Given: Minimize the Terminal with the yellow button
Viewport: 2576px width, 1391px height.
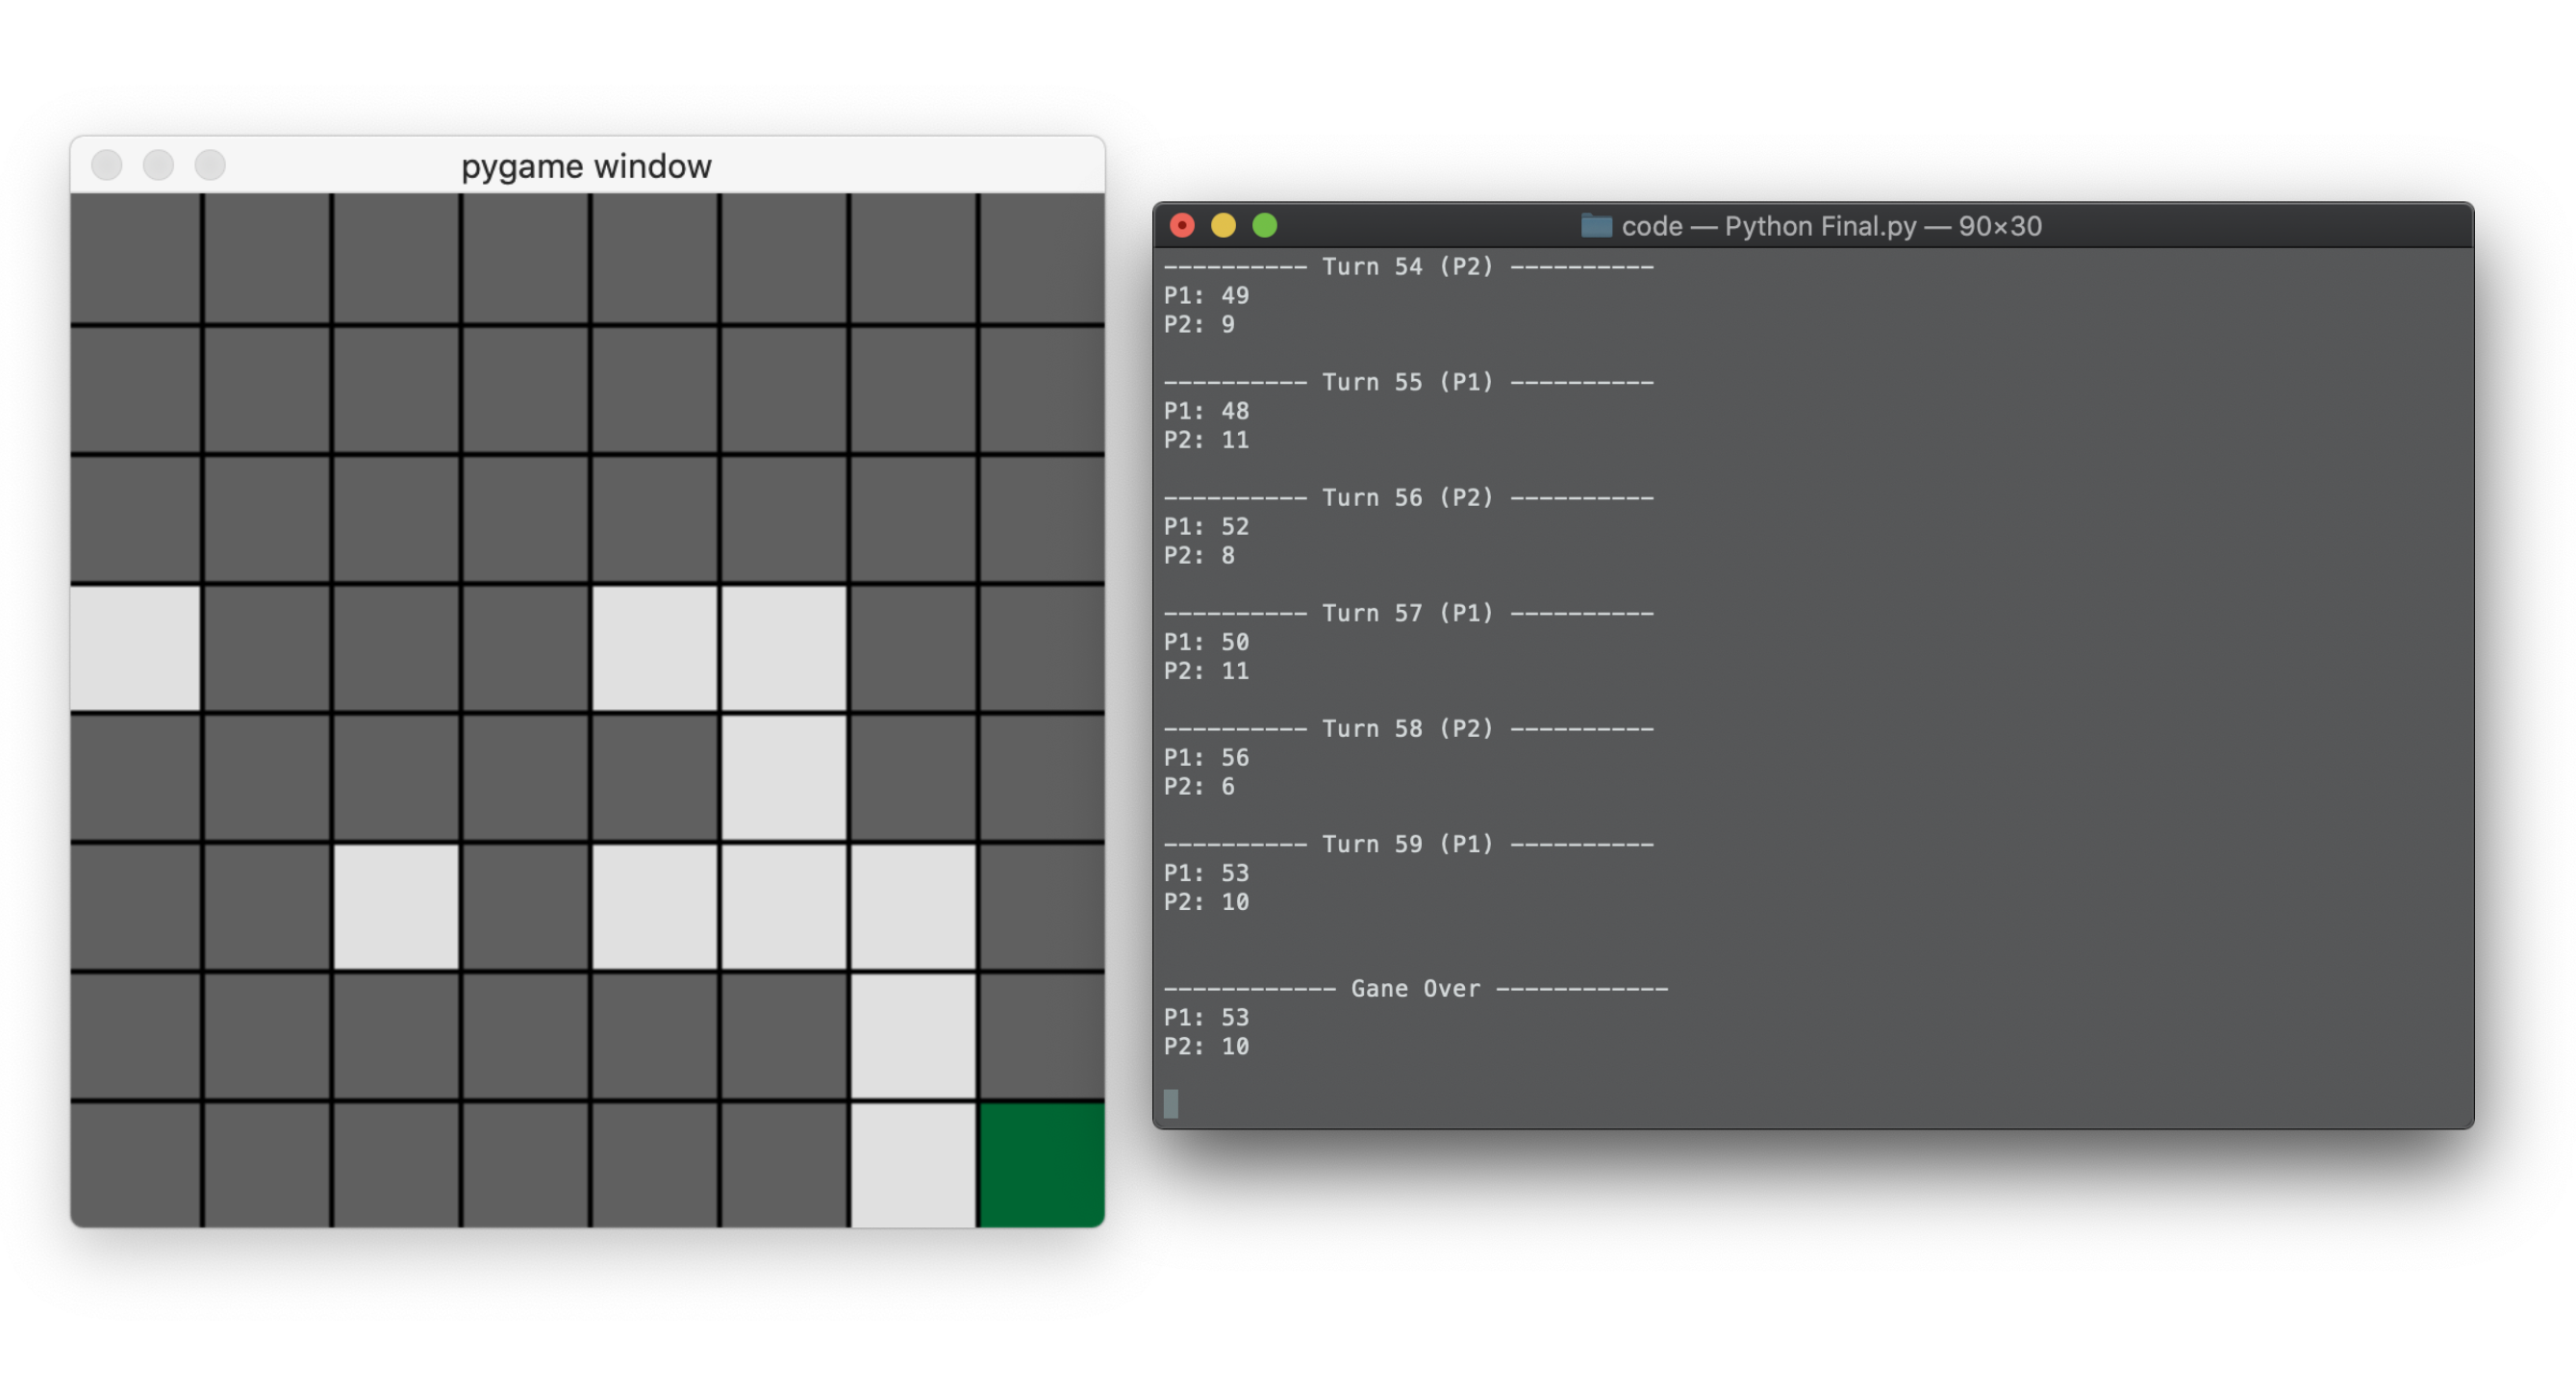Looking at the screenshot, I should coord(1223,226).
